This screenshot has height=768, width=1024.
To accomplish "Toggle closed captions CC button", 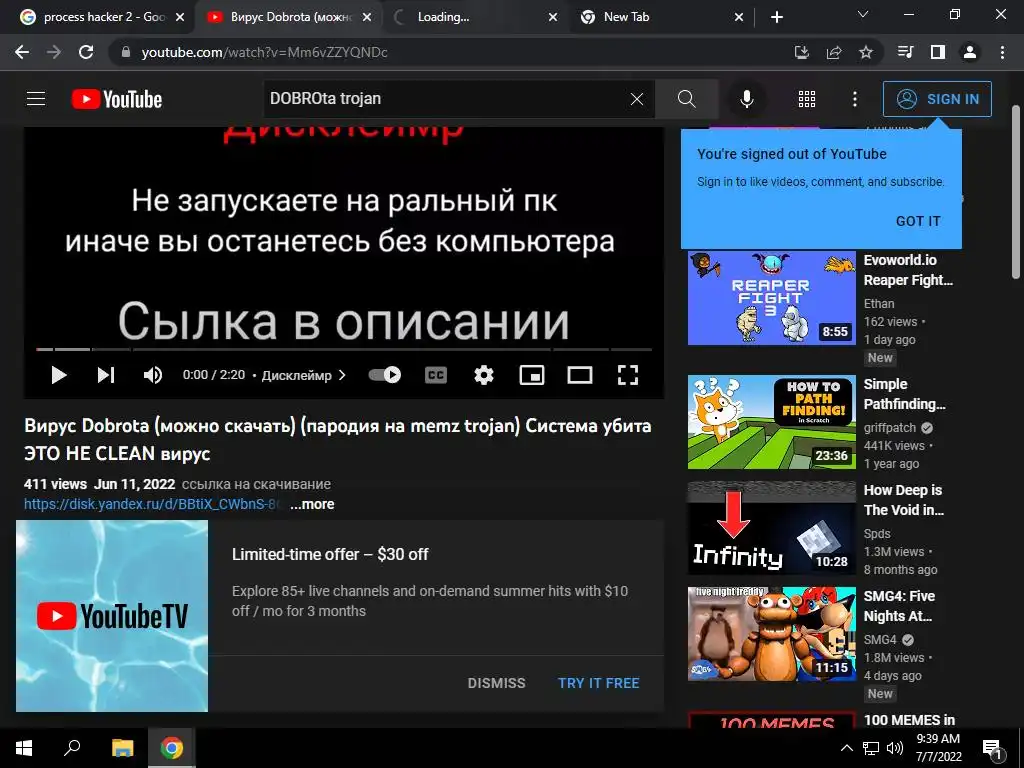I will (436, 375).
